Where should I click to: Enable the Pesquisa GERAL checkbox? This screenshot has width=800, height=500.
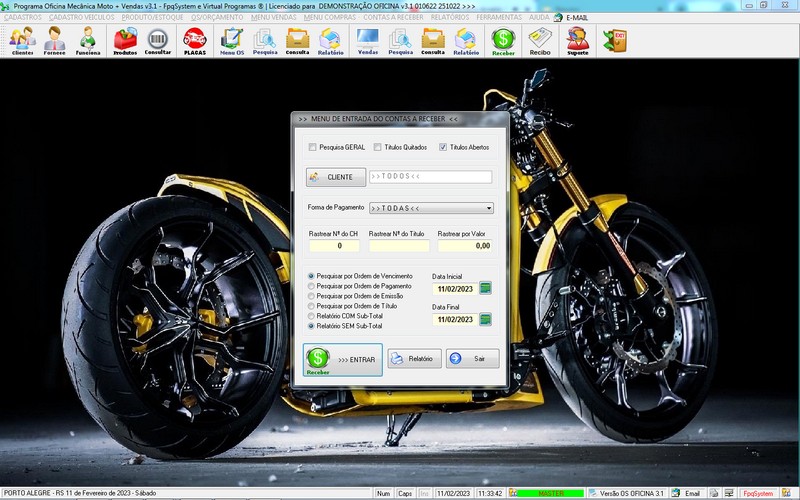(x=312, y=147)
